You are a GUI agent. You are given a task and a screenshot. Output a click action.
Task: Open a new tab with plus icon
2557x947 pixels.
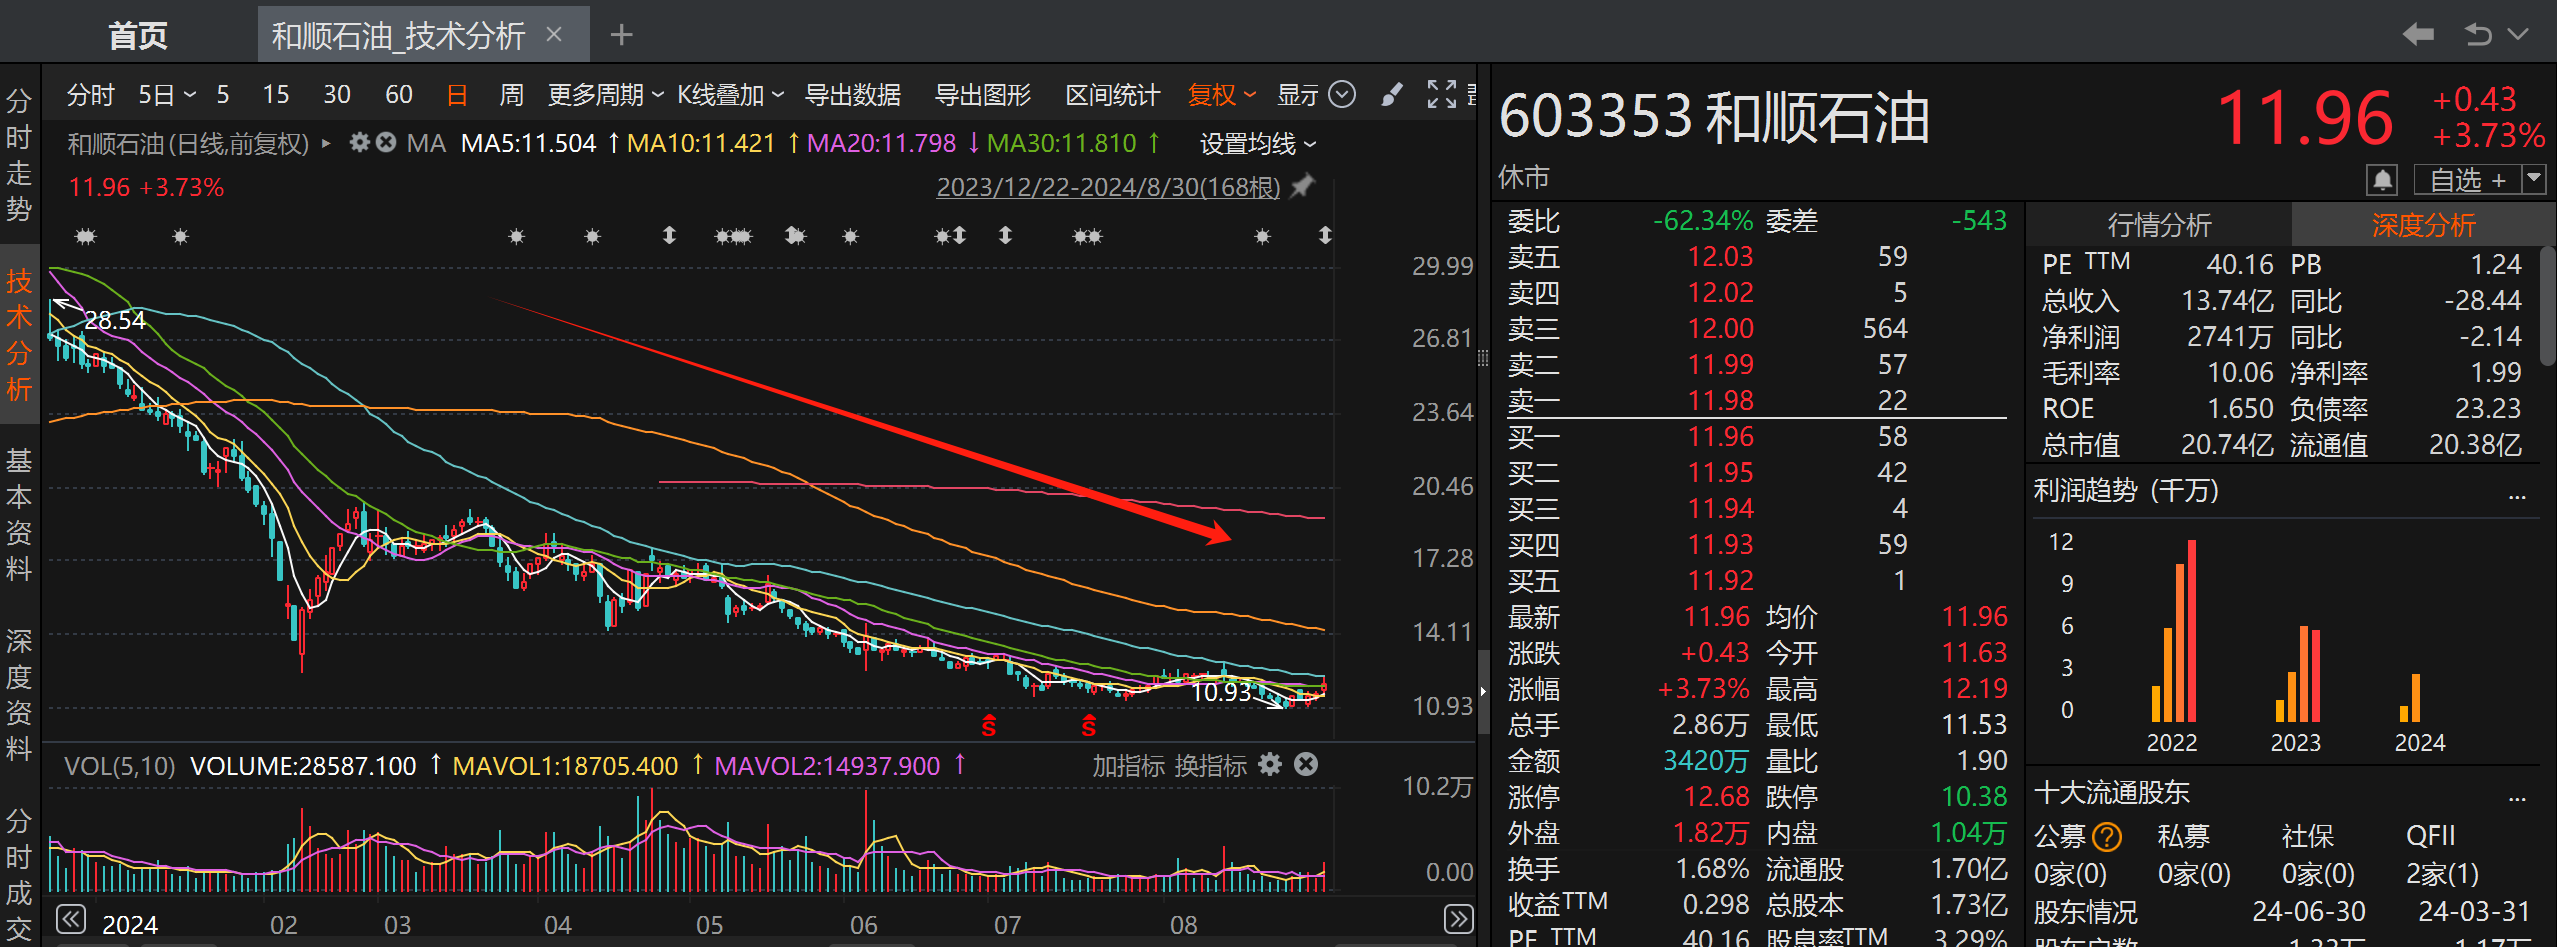point(622,35)
